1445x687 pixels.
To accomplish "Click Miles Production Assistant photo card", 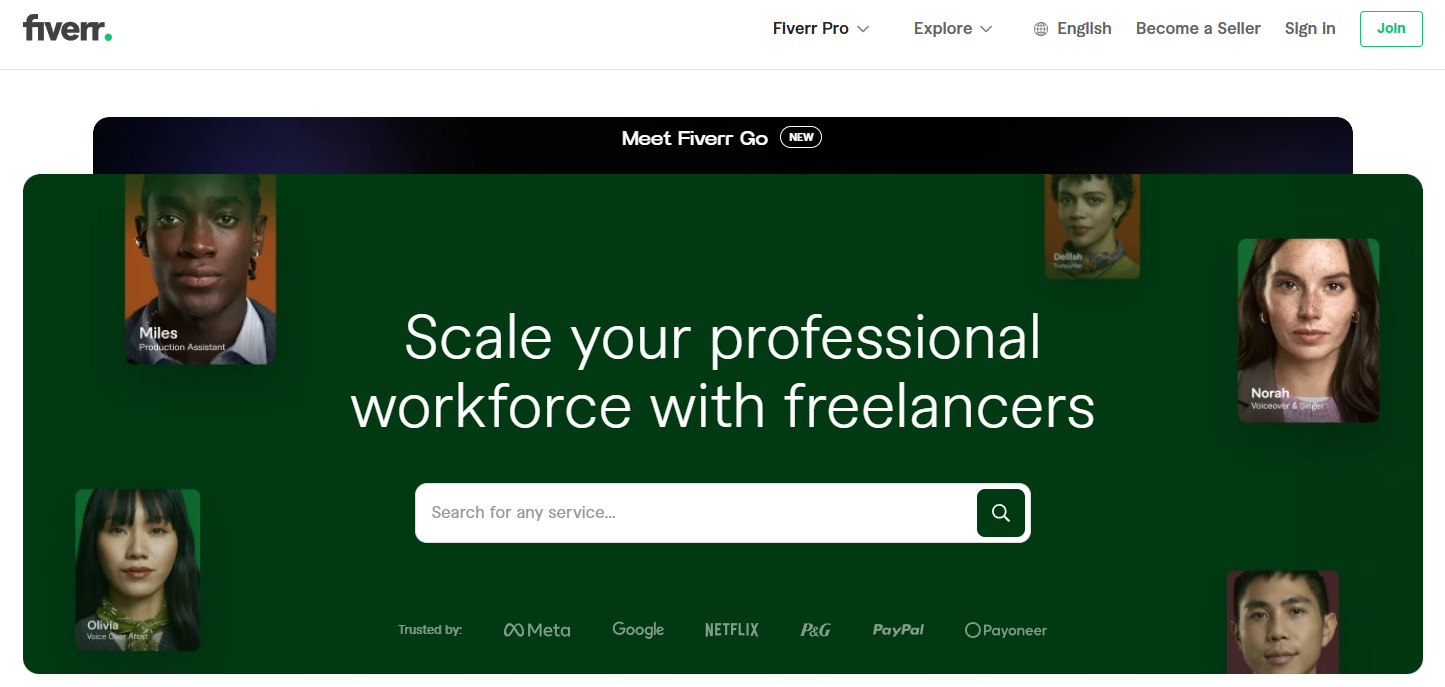I will pos(201,269).
